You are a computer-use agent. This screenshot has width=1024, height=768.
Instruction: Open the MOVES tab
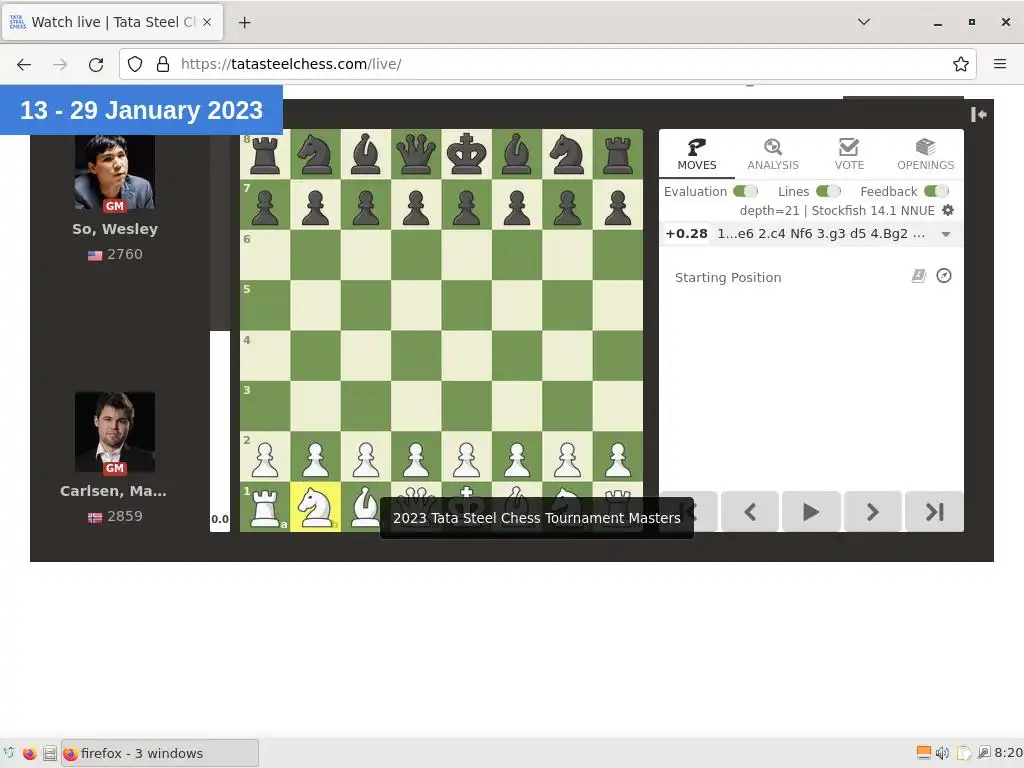pos(696,155)
